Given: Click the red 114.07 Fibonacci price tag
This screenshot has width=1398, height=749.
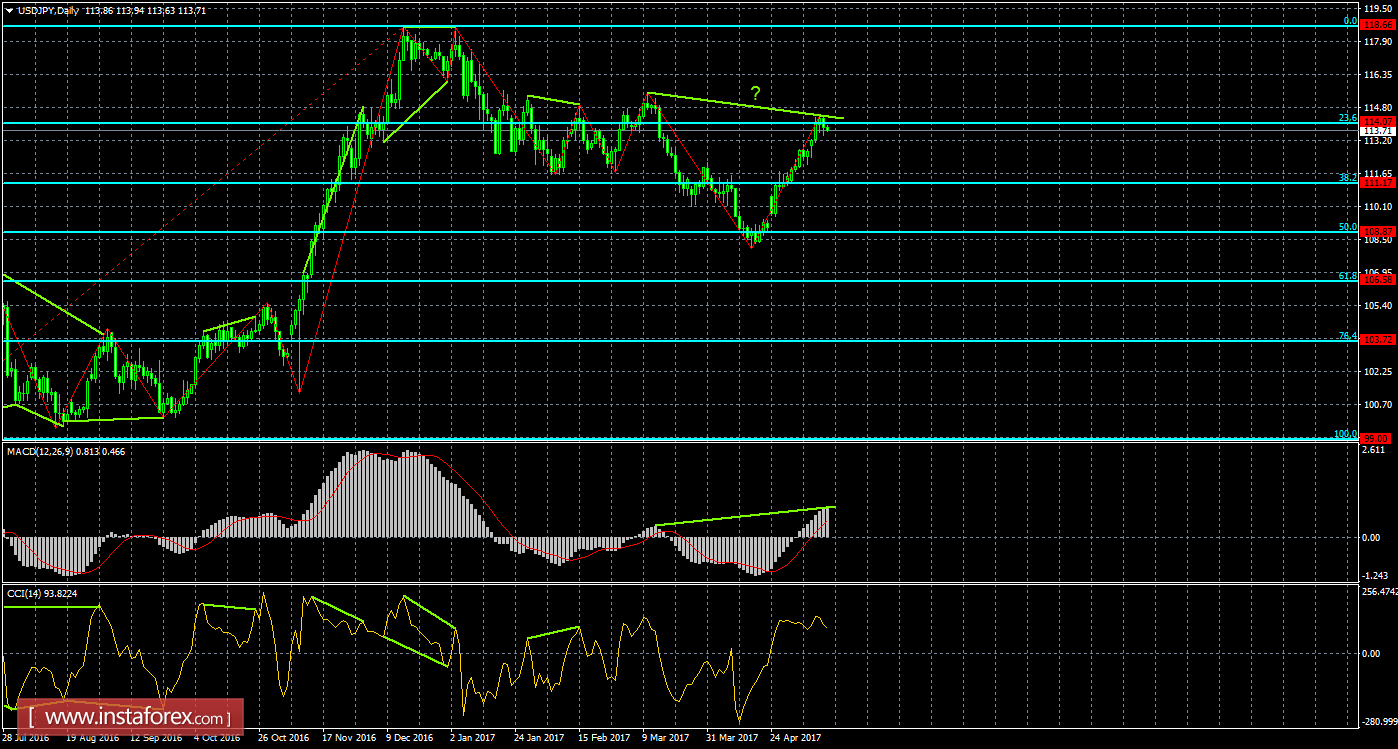Looking at the screenshot, I should coord(1378,122).
